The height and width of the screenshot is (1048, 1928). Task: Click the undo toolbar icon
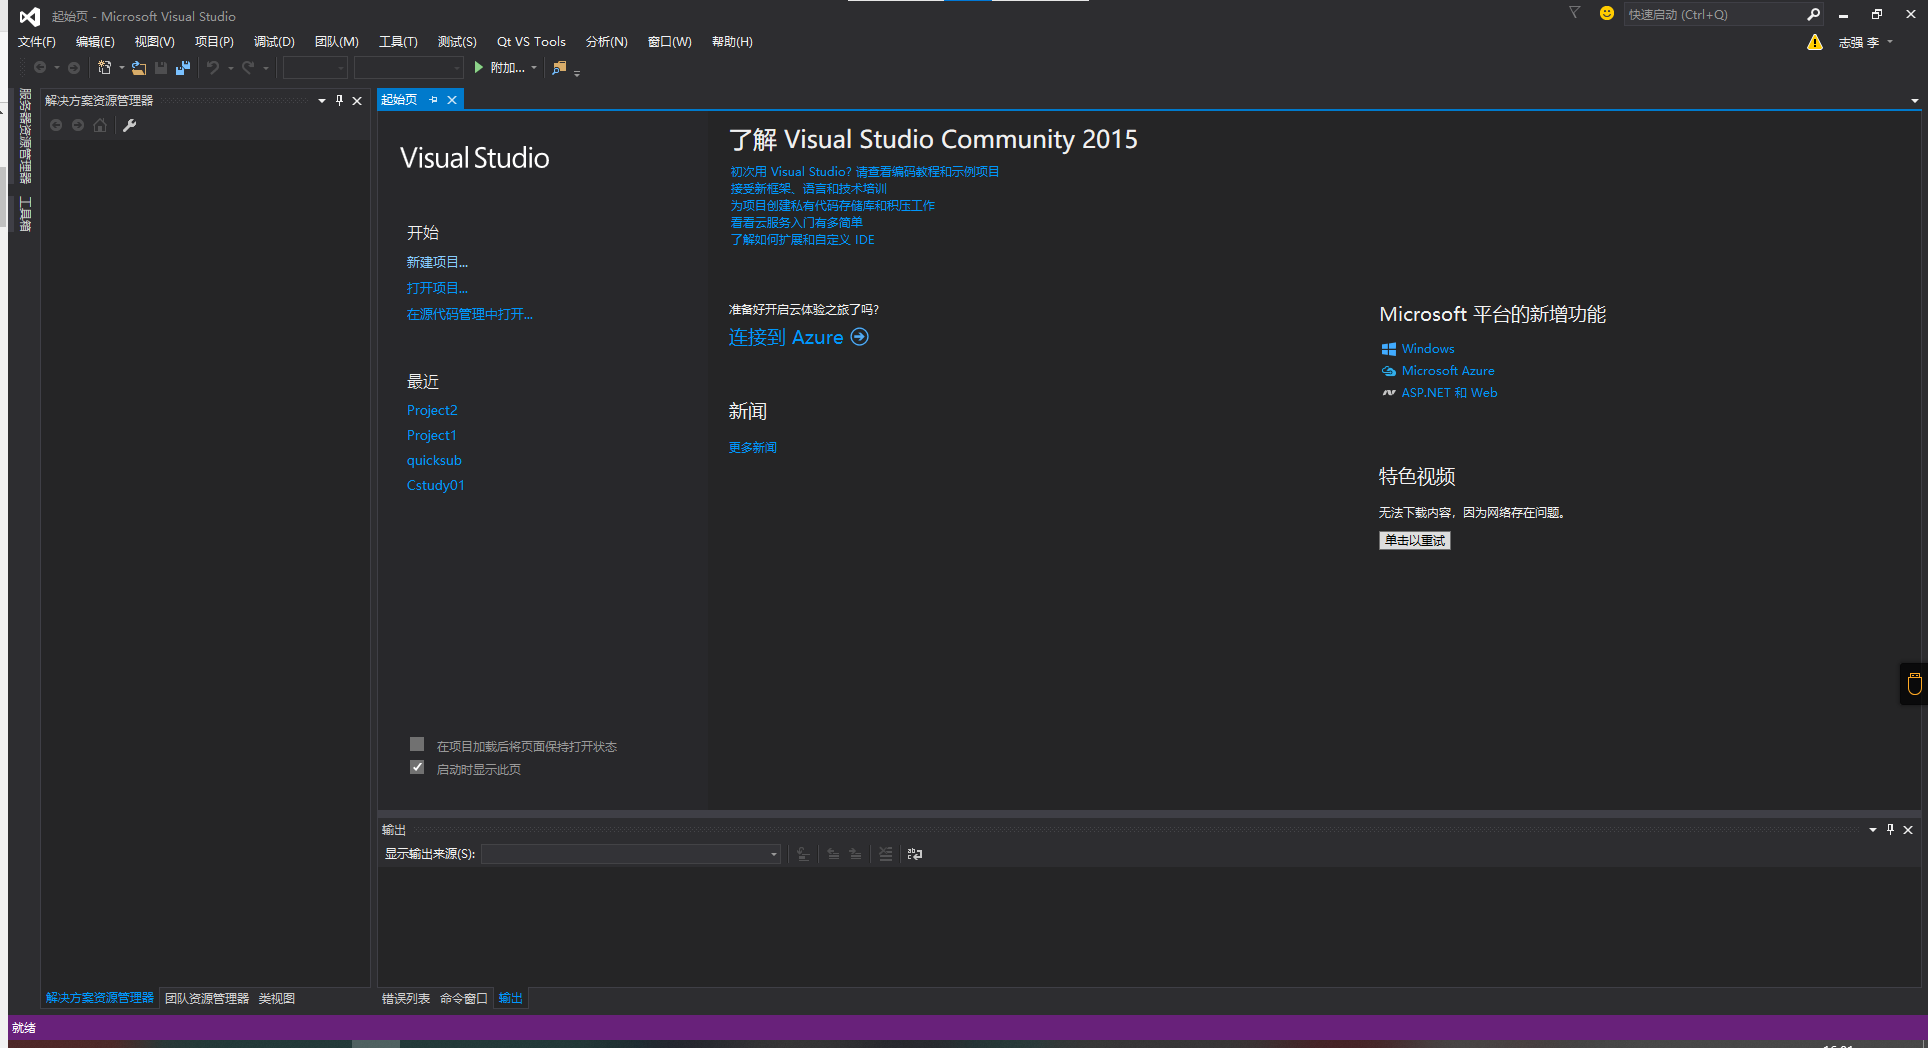click(213, 68)
